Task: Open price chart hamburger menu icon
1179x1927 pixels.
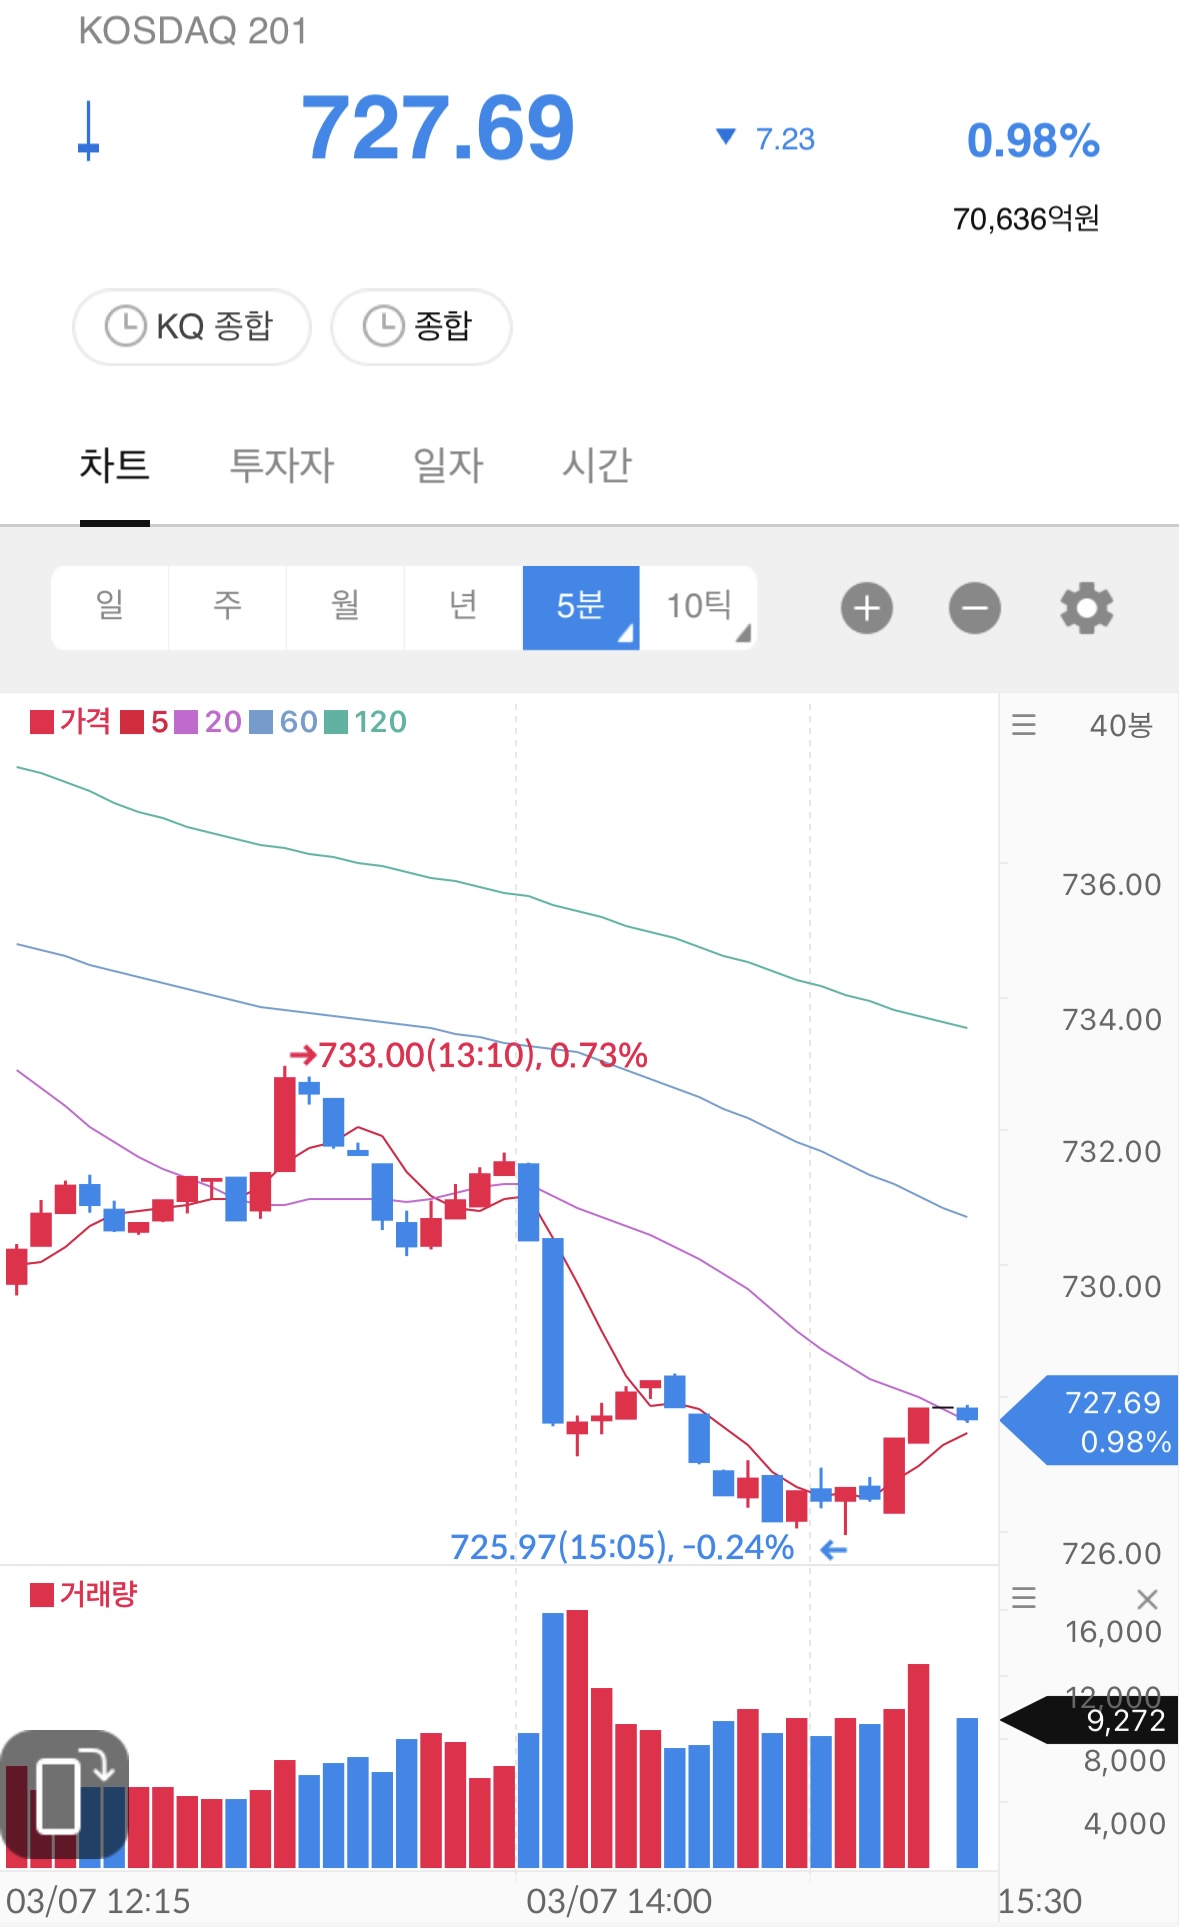Action: [1023, 725]
